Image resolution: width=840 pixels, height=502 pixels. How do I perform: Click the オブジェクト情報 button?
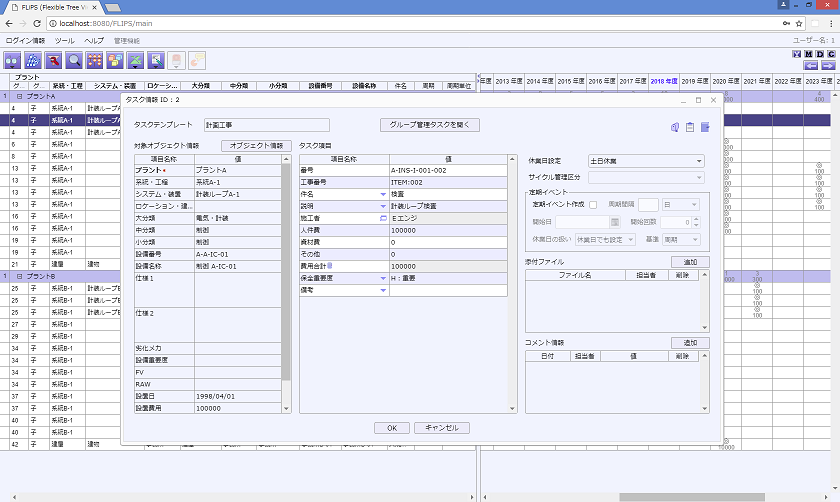[x=256, y=146]
